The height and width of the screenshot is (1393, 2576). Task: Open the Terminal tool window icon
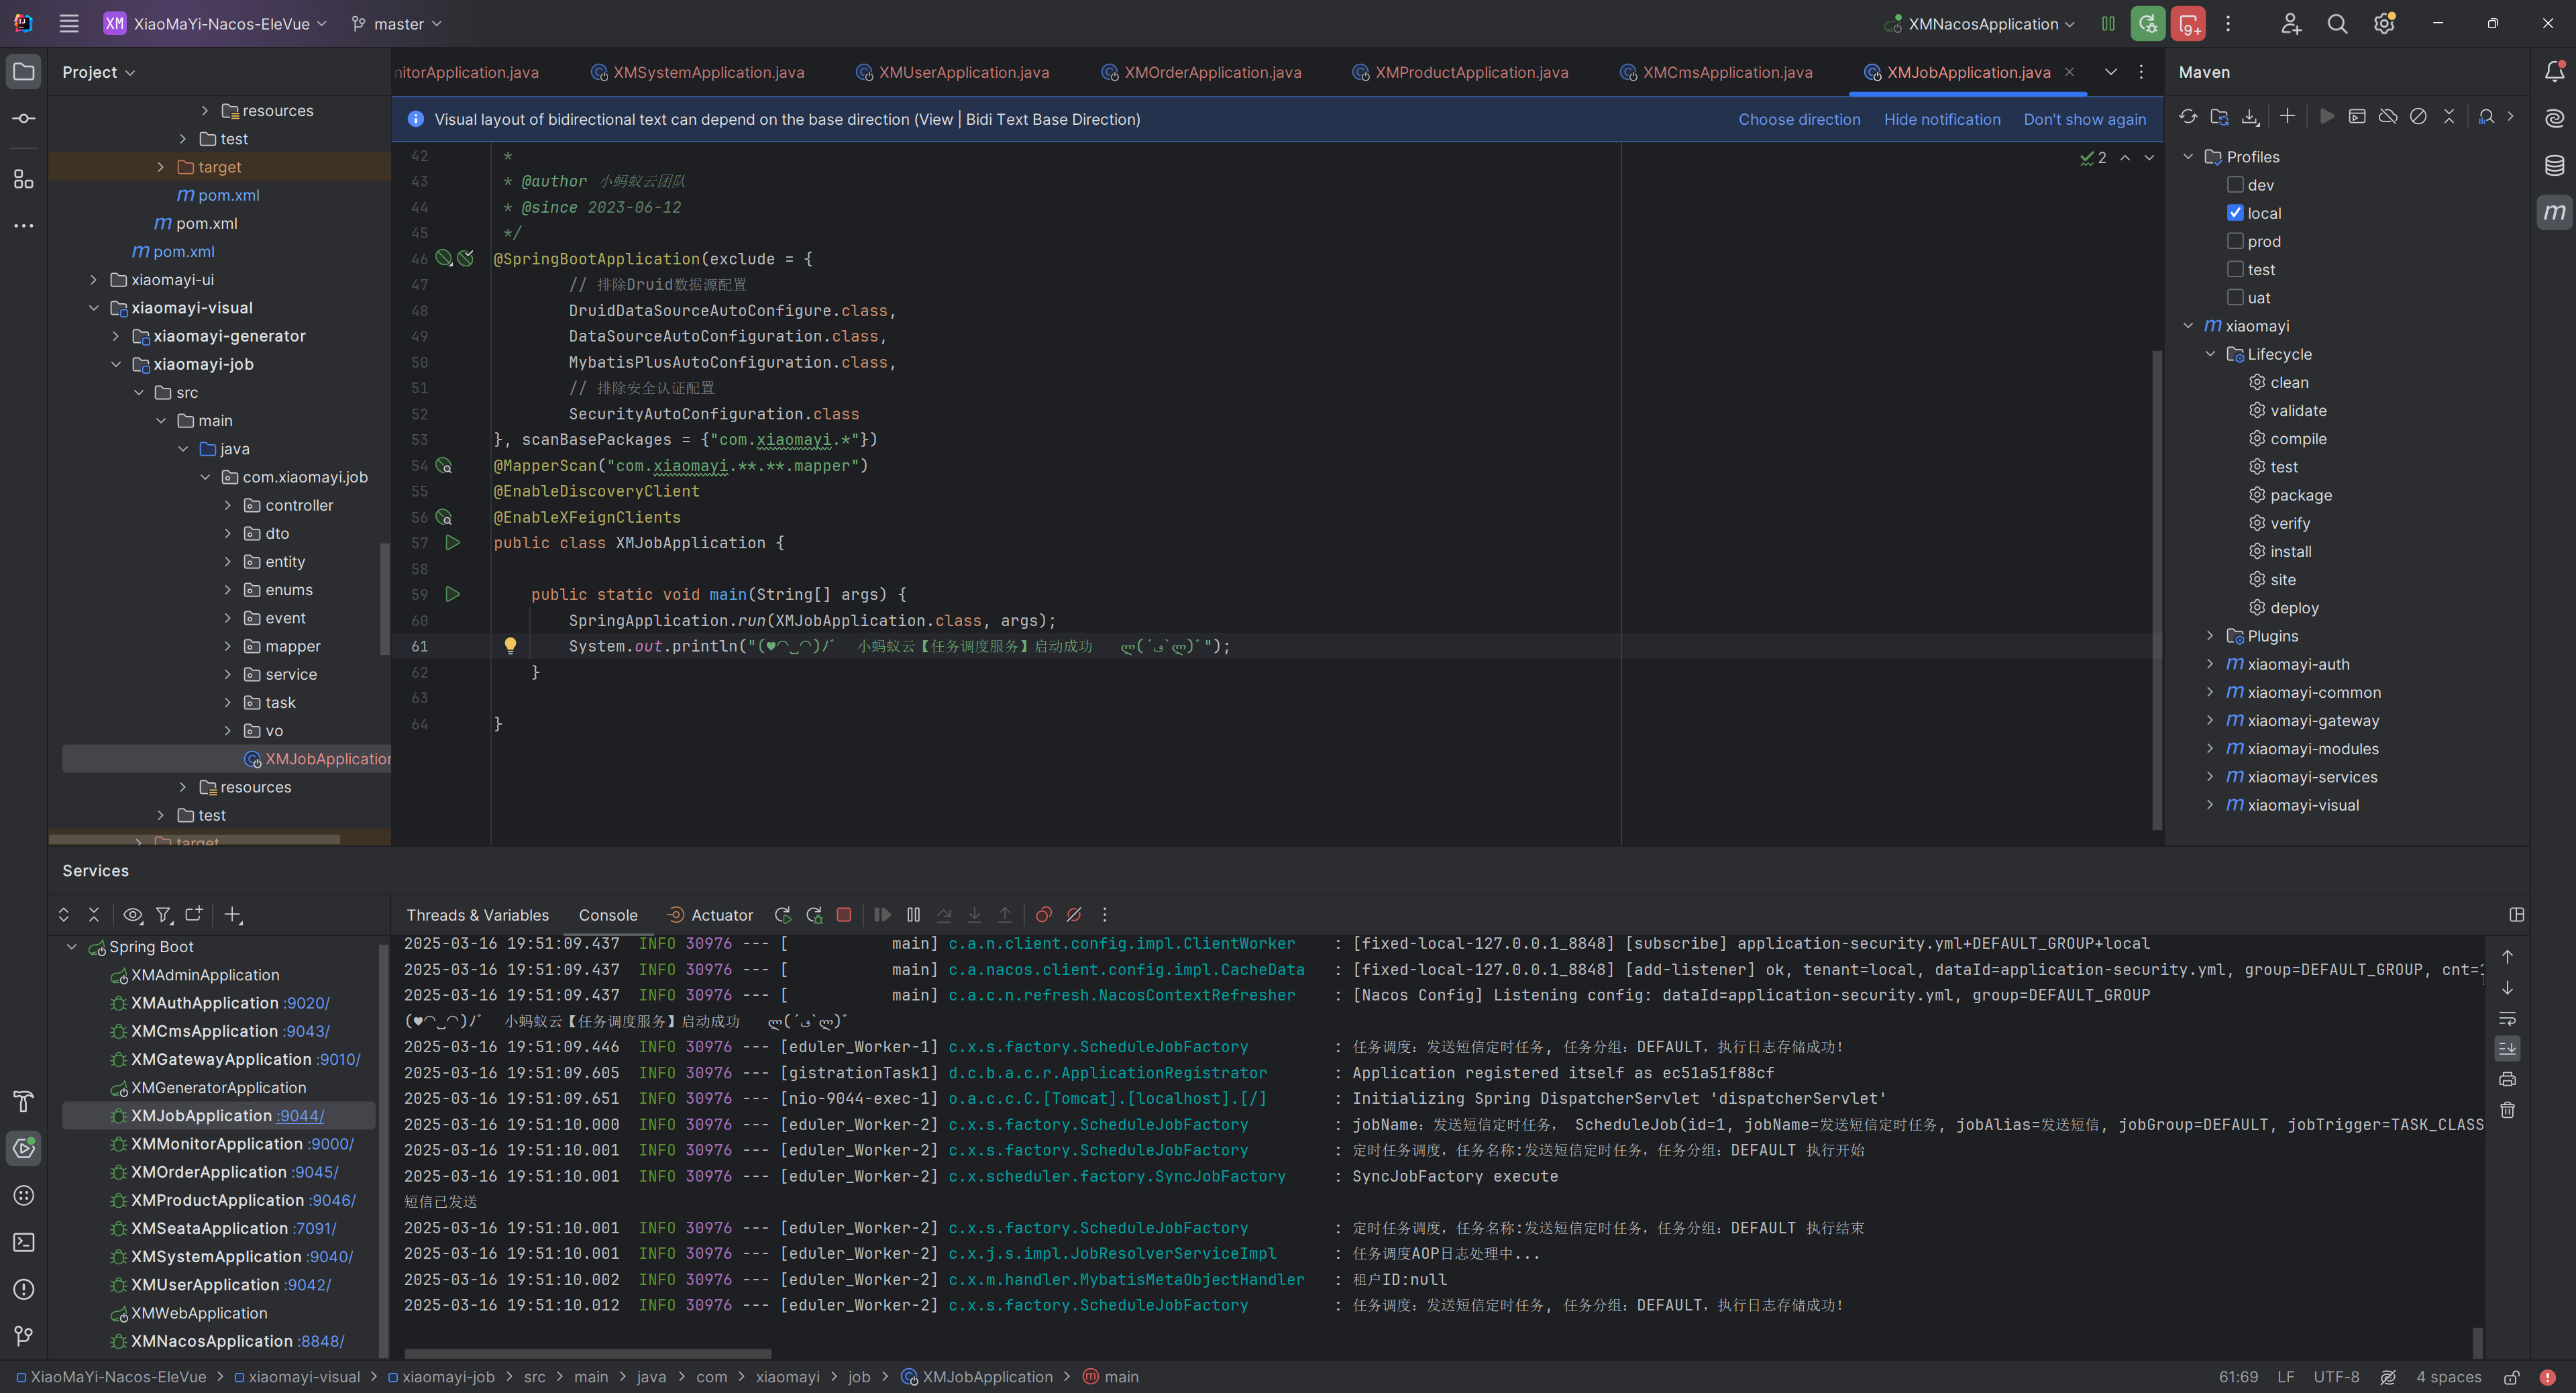tap(24, 1242)
